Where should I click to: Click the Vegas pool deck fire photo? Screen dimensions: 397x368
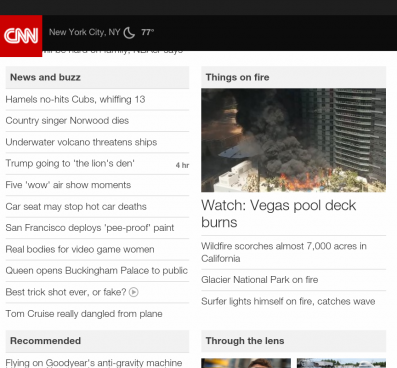pos(293,140)
